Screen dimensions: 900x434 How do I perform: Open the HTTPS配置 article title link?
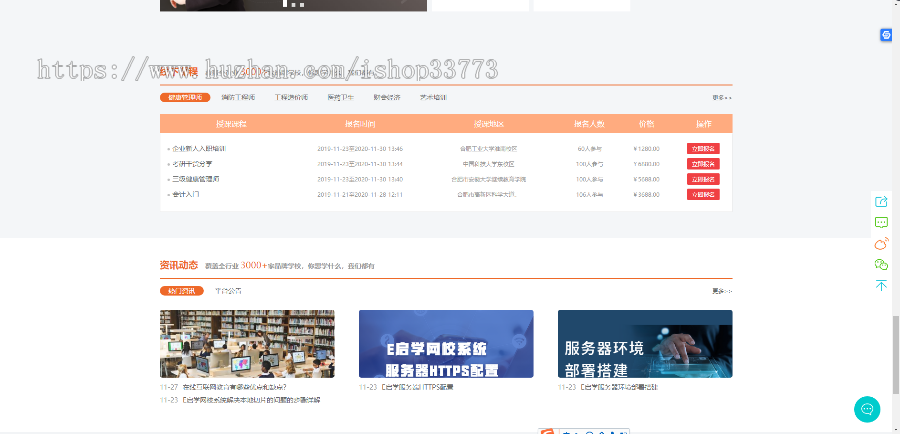point(417,388)
